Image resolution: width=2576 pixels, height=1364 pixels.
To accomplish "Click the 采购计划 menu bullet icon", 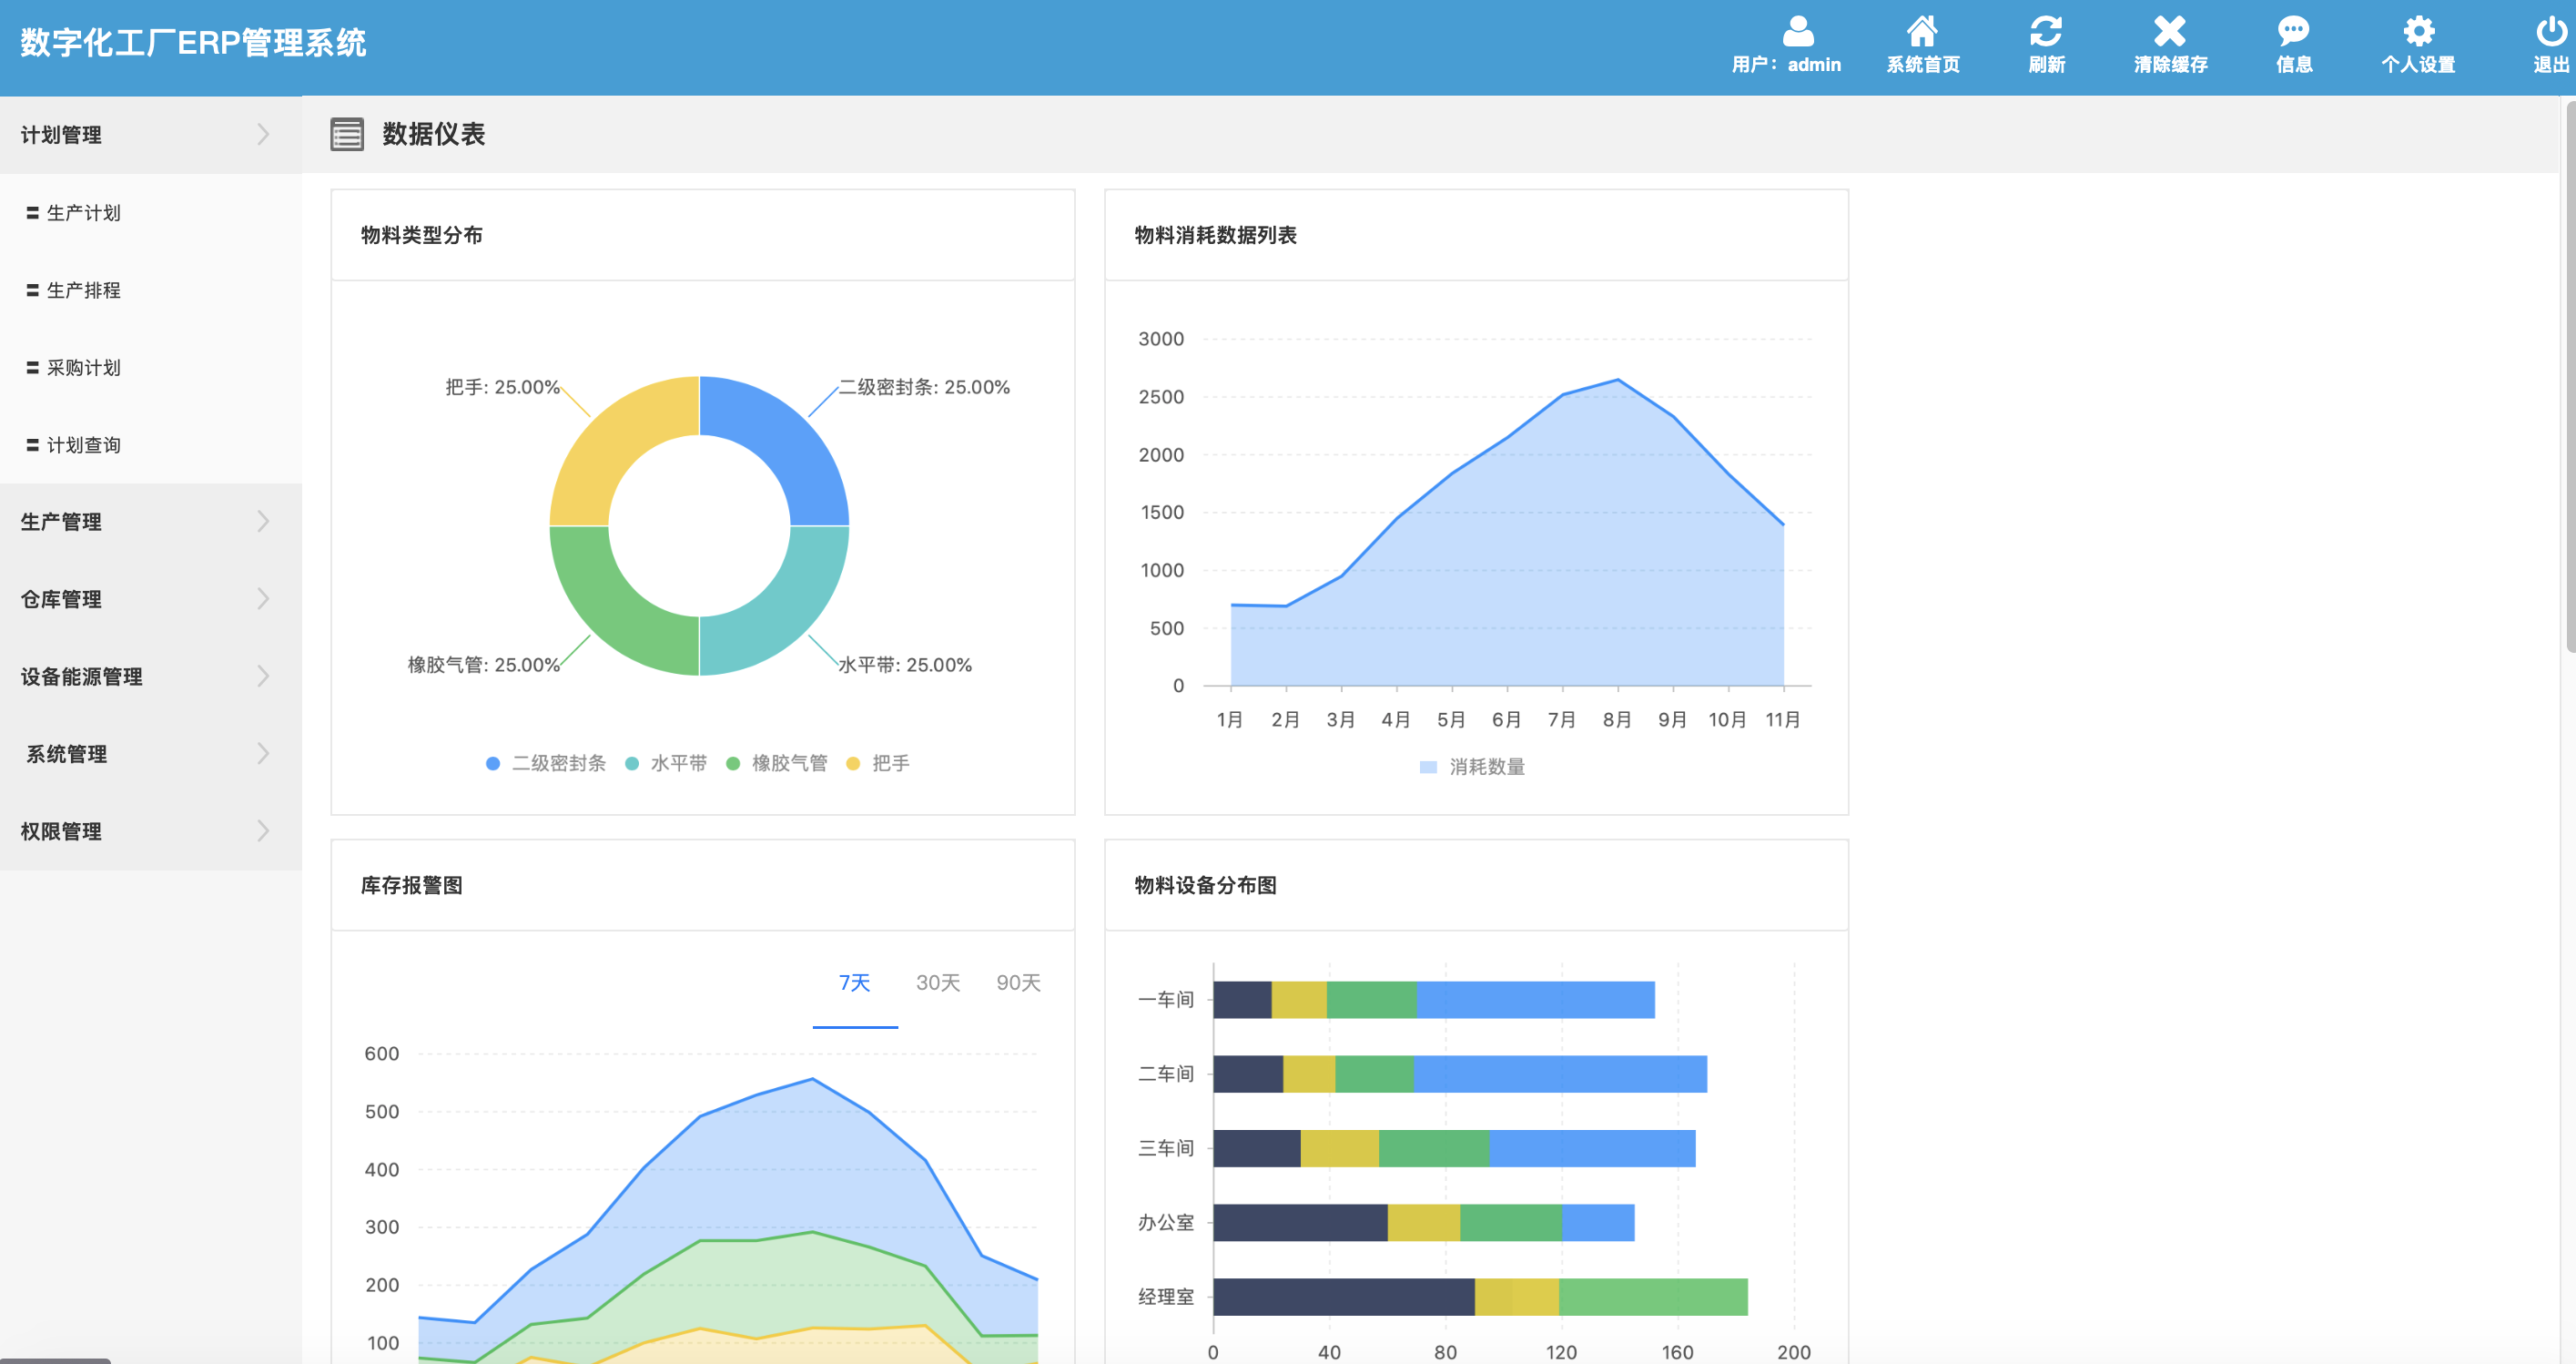I will [x=33, y=368].
